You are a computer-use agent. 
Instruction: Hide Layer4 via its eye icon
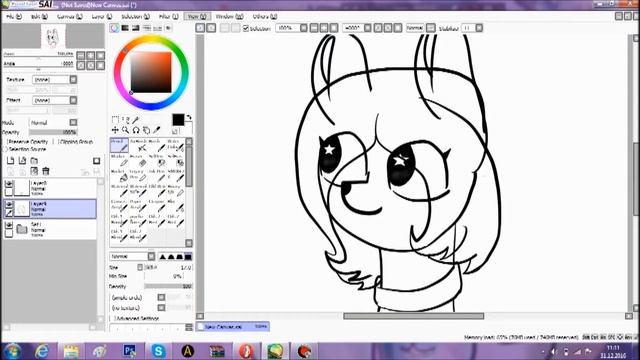tap(9, 204)
